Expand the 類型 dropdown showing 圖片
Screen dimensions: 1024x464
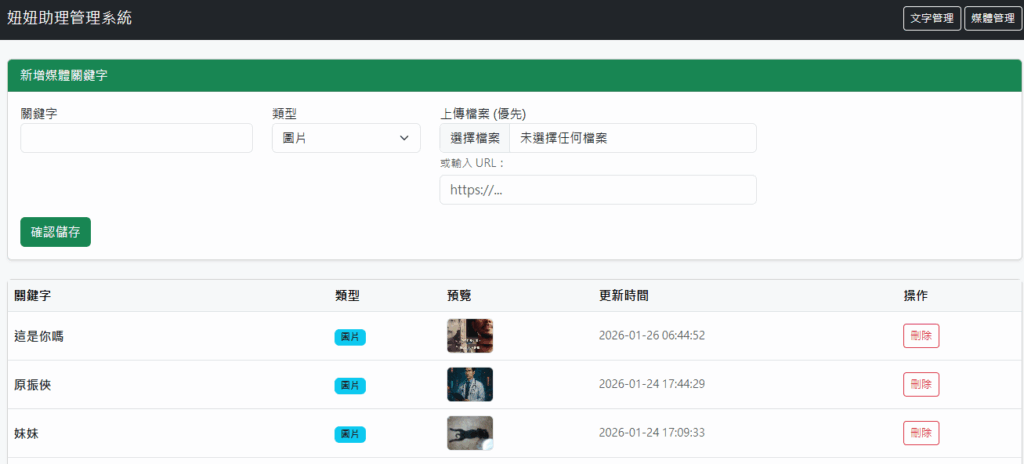tap(346, 138)
